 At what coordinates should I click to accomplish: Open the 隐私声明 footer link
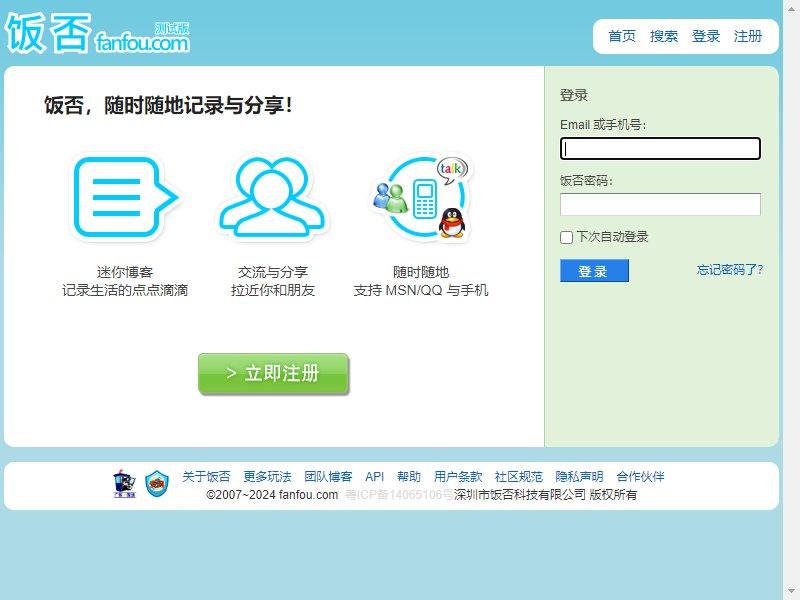579,477
